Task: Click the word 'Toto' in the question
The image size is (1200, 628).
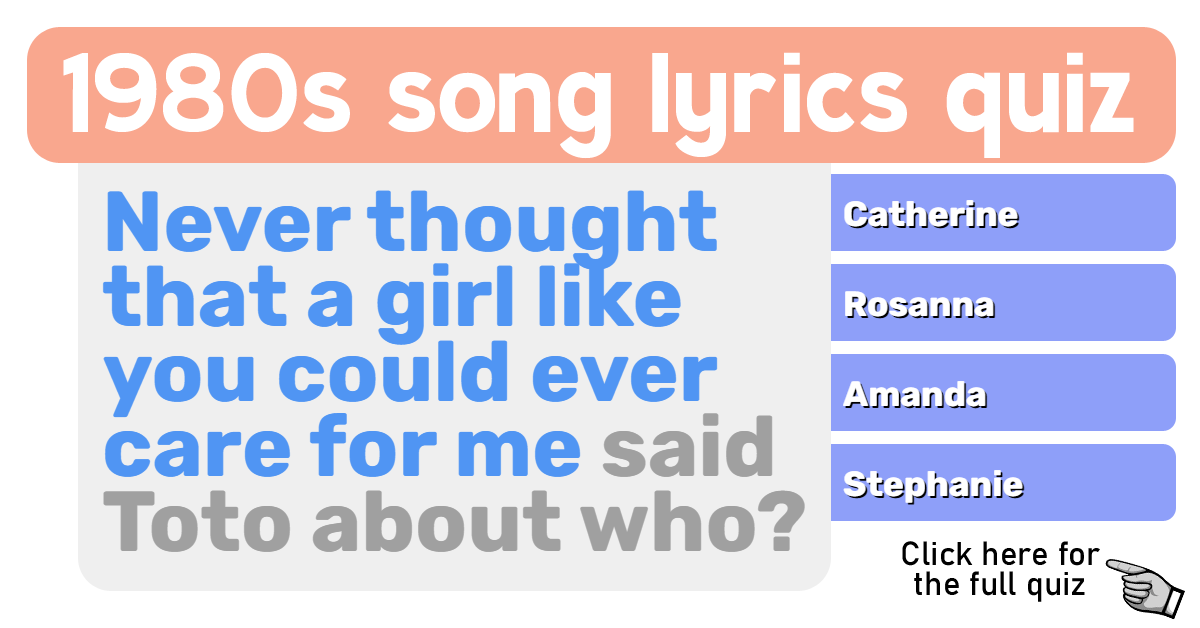Action: click(x=199, y=523)
